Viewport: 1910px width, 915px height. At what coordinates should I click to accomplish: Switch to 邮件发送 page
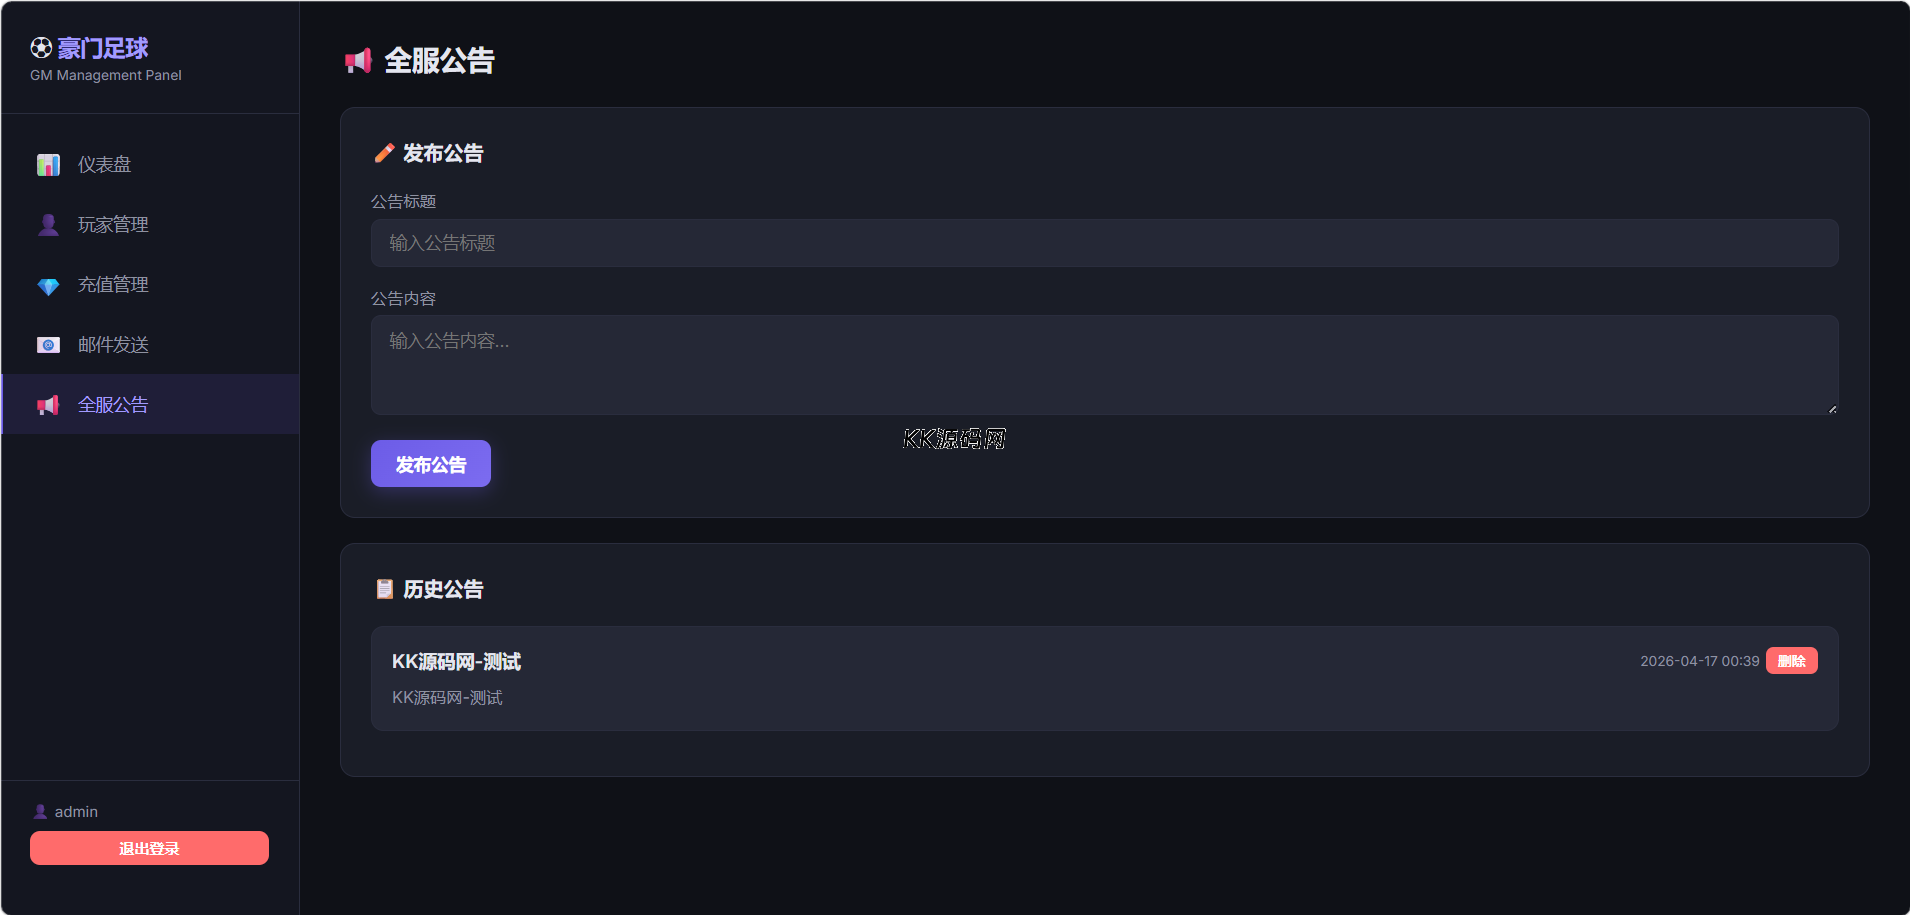coord(113,345)
